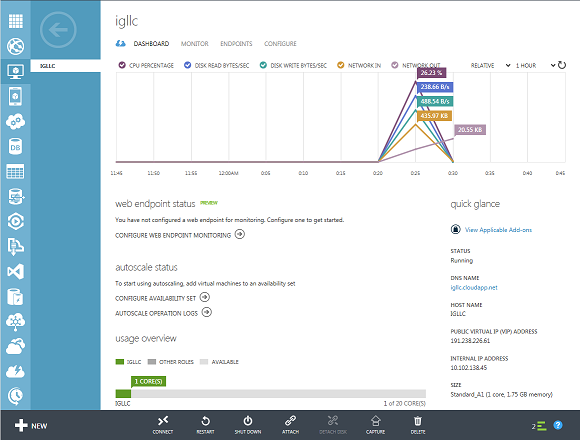Screen dimensions: 580x440
Task: Switch to the Dashboard tab
Action: pos(151,44)
